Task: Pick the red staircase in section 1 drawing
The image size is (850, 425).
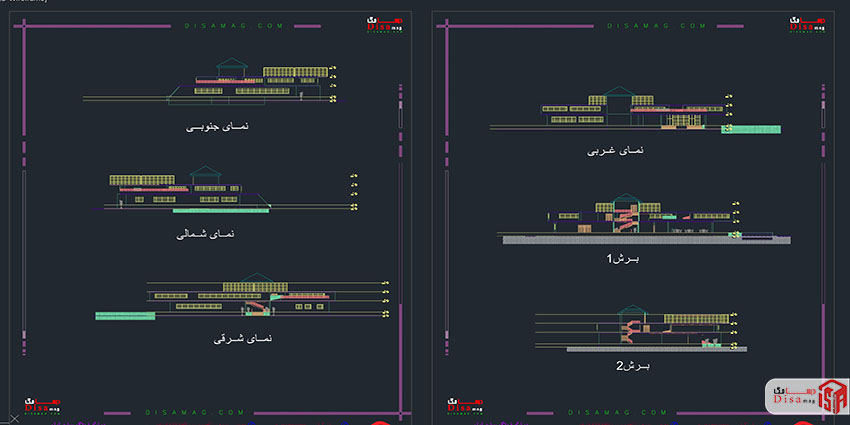Action: click(624, 217)
